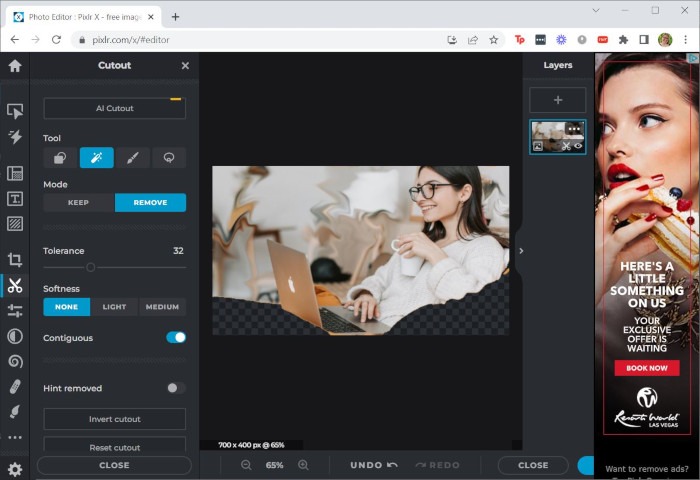Screen dimensions: 700x480
Task: Click the Reset cutout button
Action: click(115, 446)
